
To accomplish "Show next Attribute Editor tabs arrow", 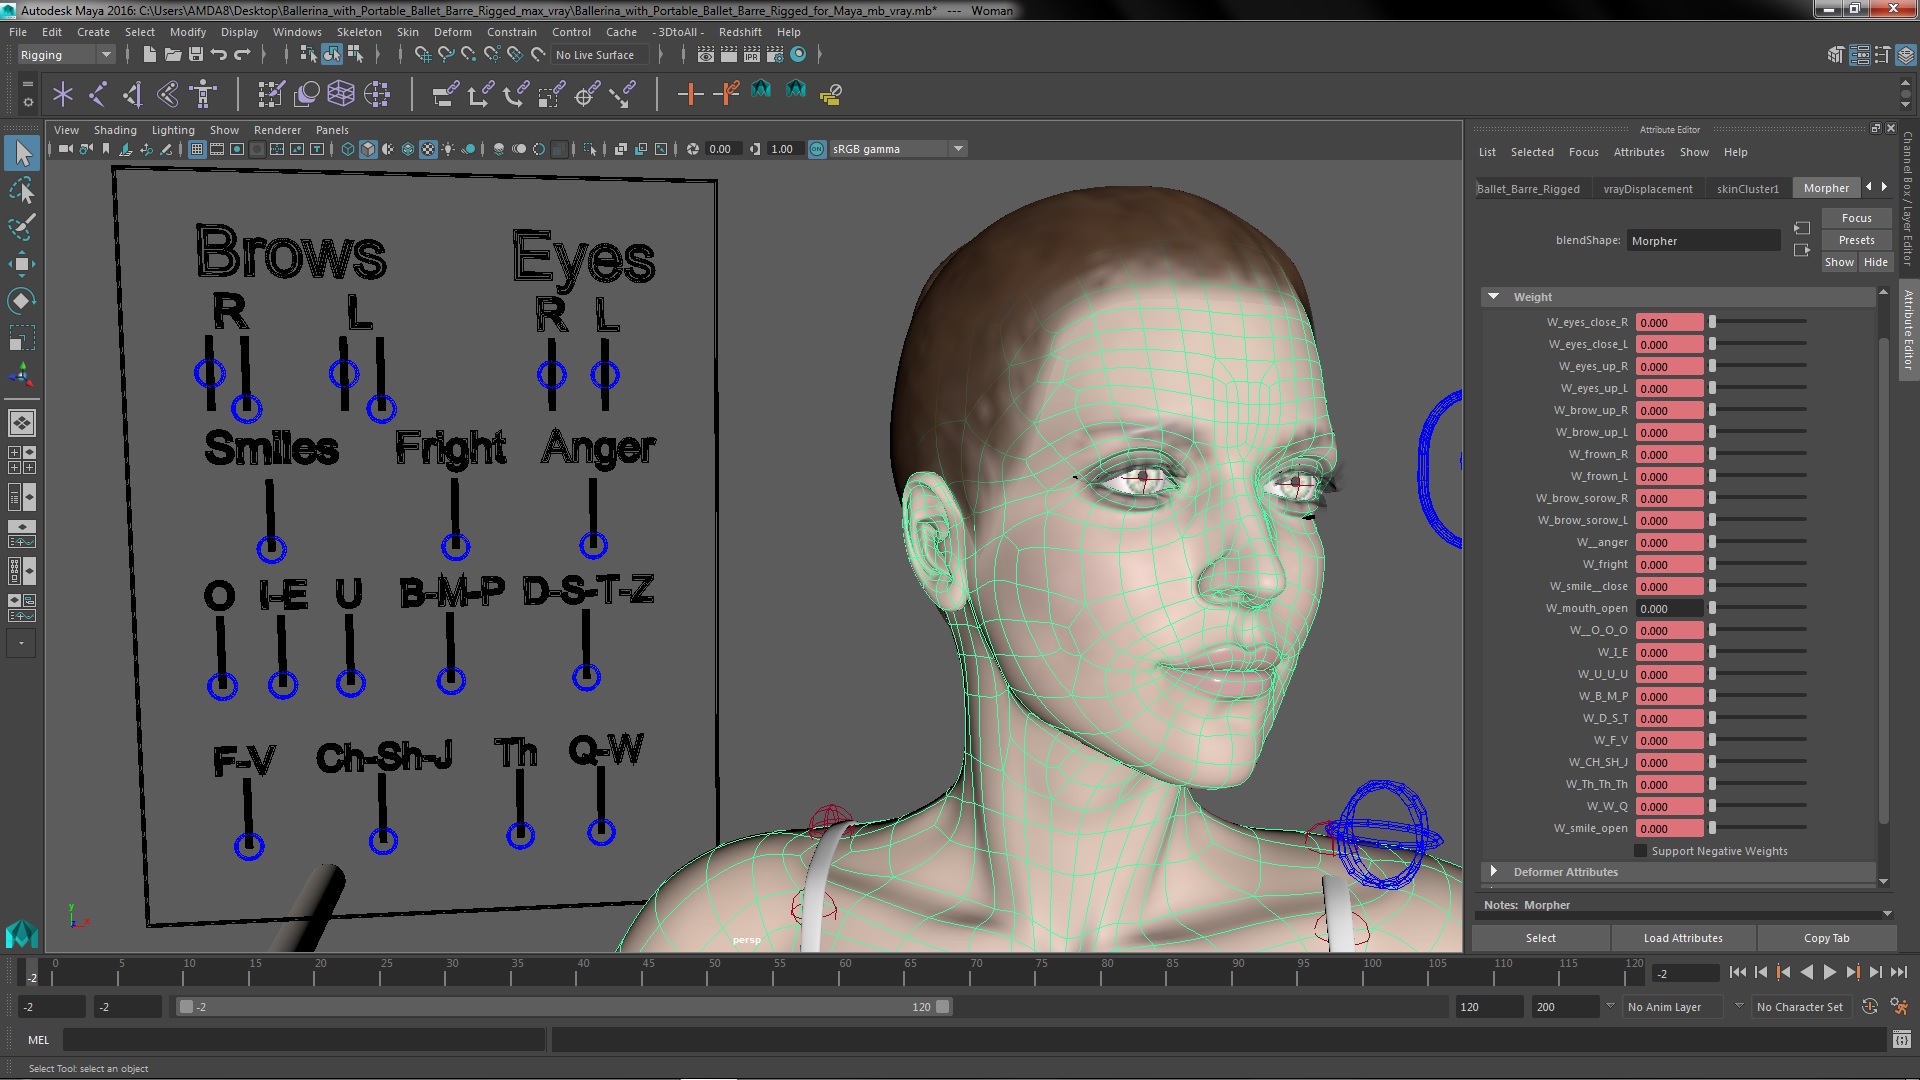I will (x=1885, y=187).
